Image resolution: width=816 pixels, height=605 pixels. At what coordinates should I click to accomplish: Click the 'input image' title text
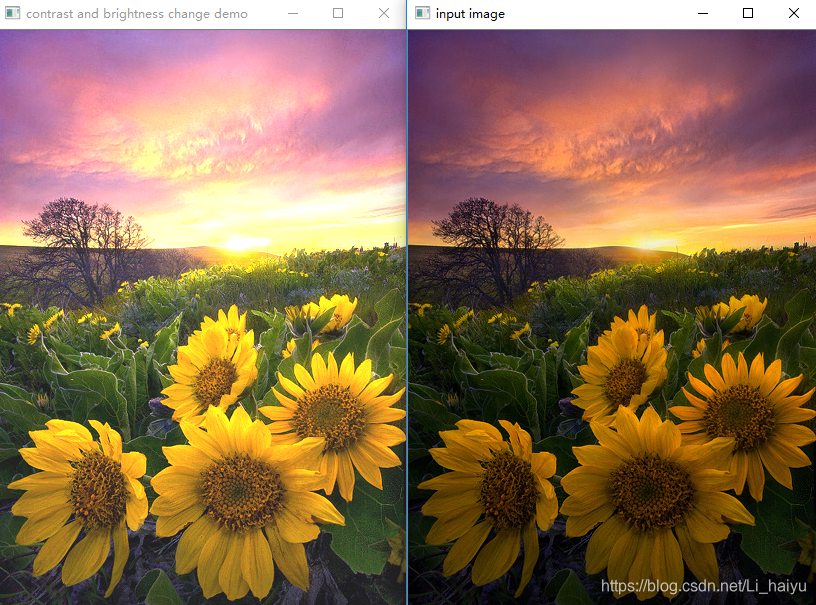466,13
